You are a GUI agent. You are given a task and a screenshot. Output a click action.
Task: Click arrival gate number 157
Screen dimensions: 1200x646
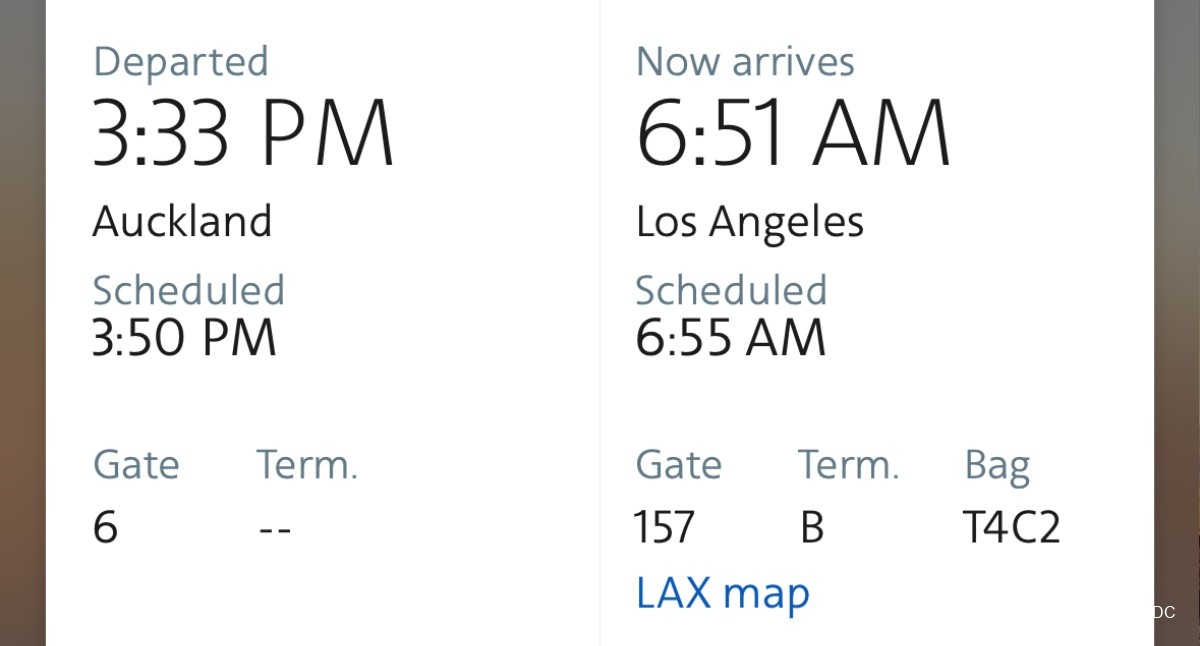[x=664, y=527]
